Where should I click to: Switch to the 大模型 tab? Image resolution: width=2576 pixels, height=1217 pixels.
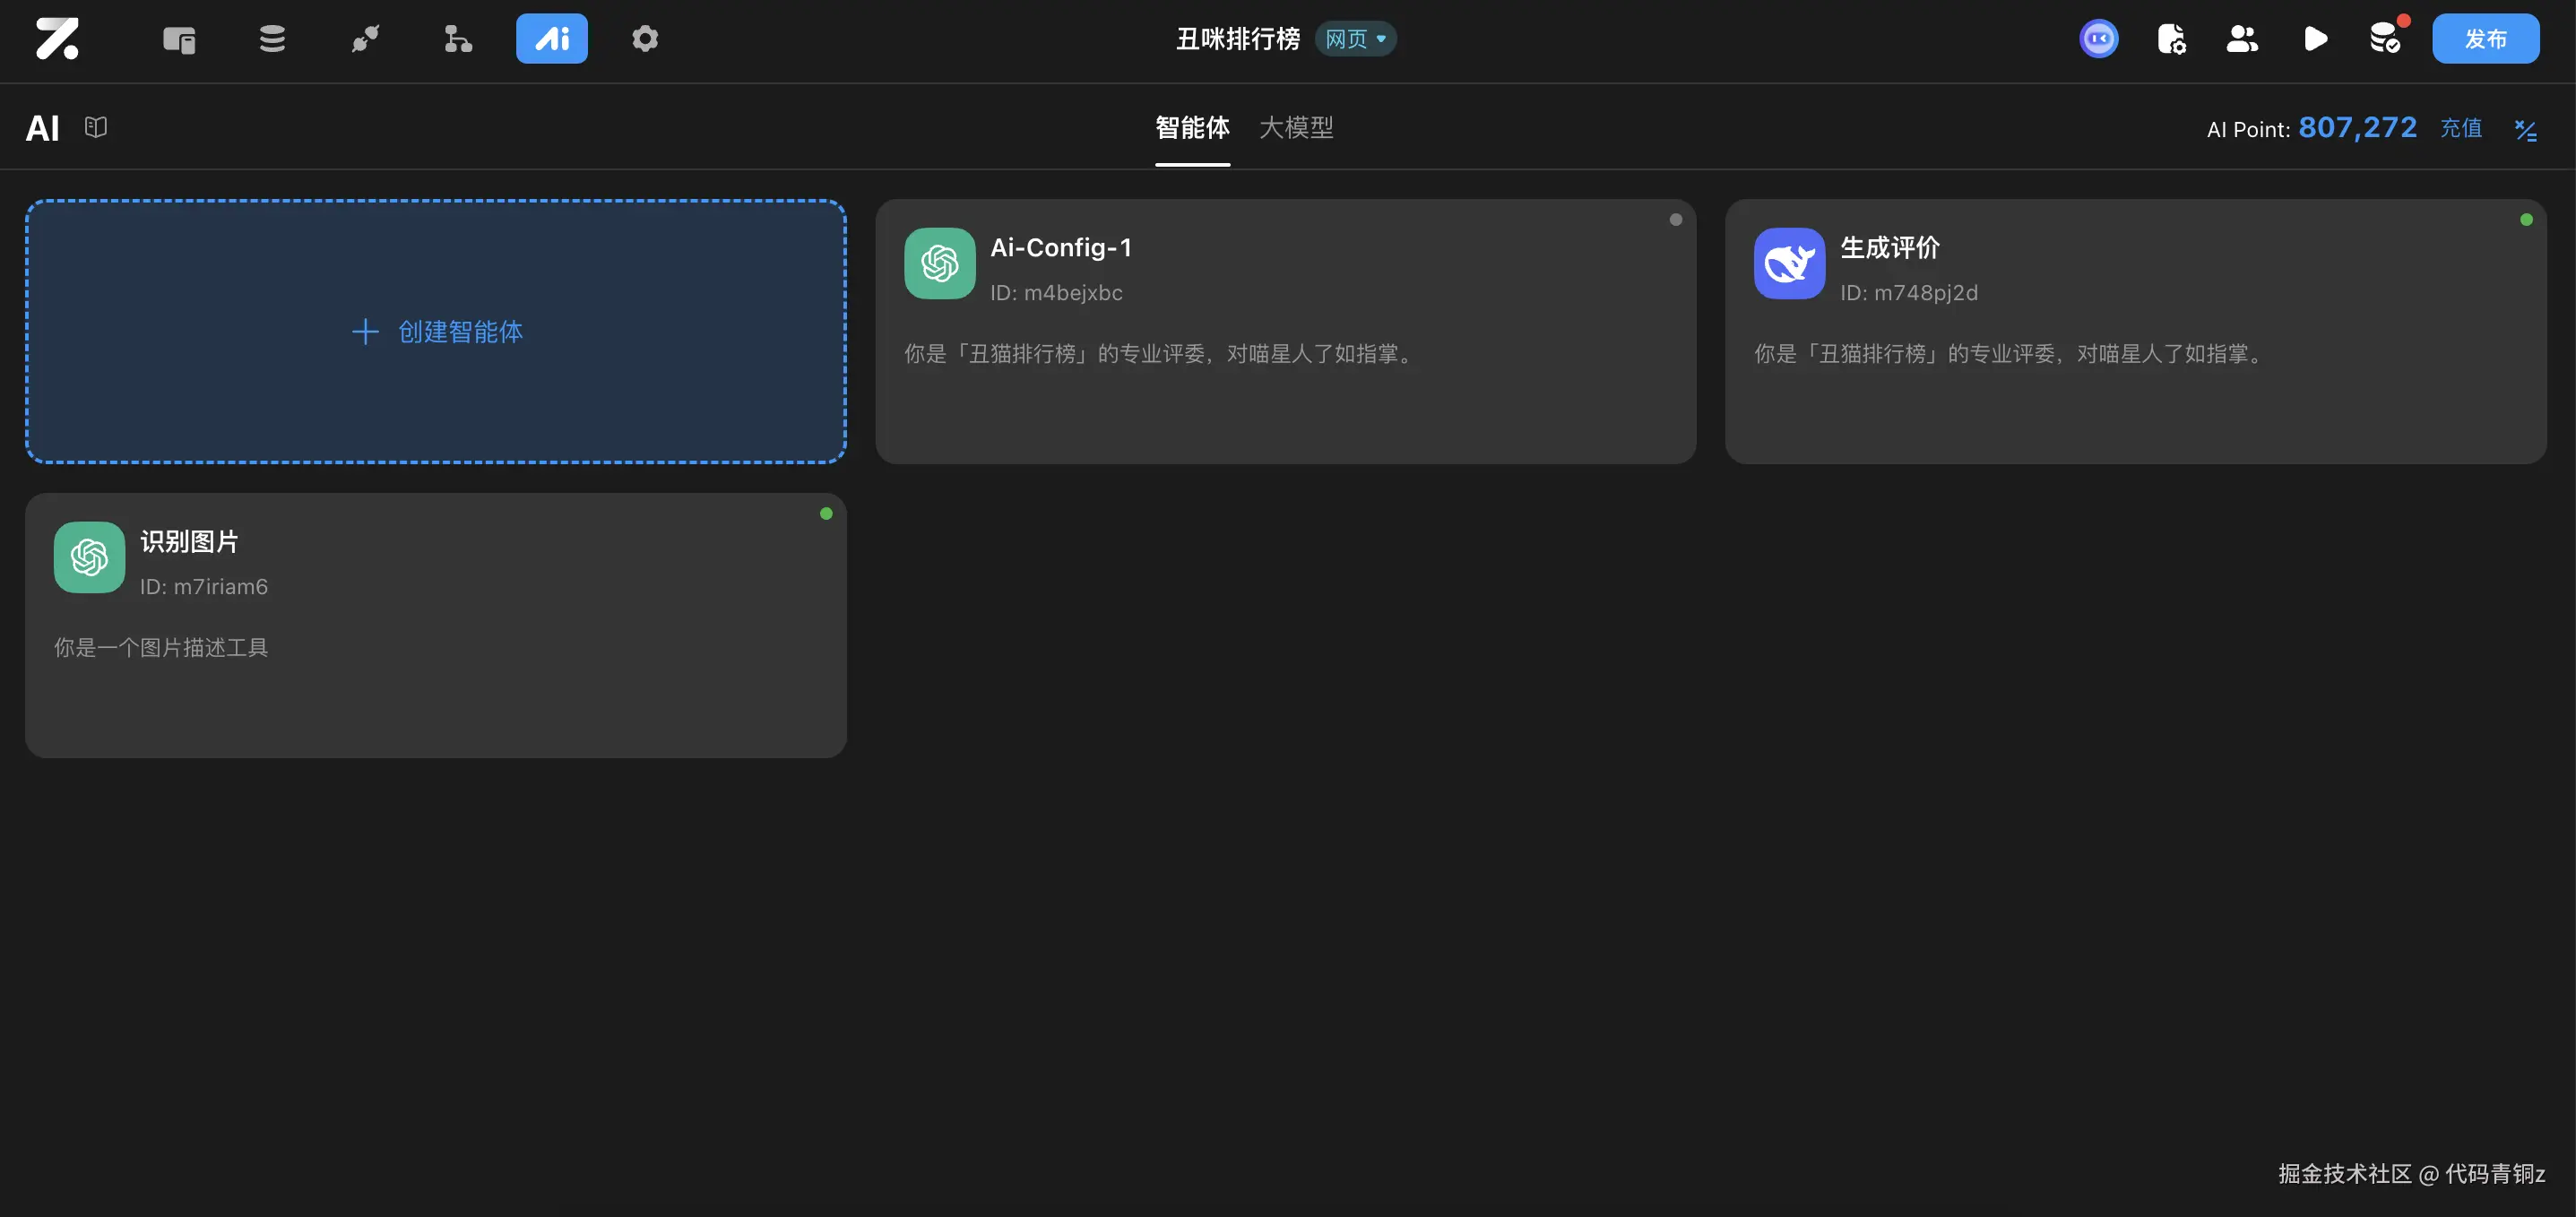pos(1296,127)
